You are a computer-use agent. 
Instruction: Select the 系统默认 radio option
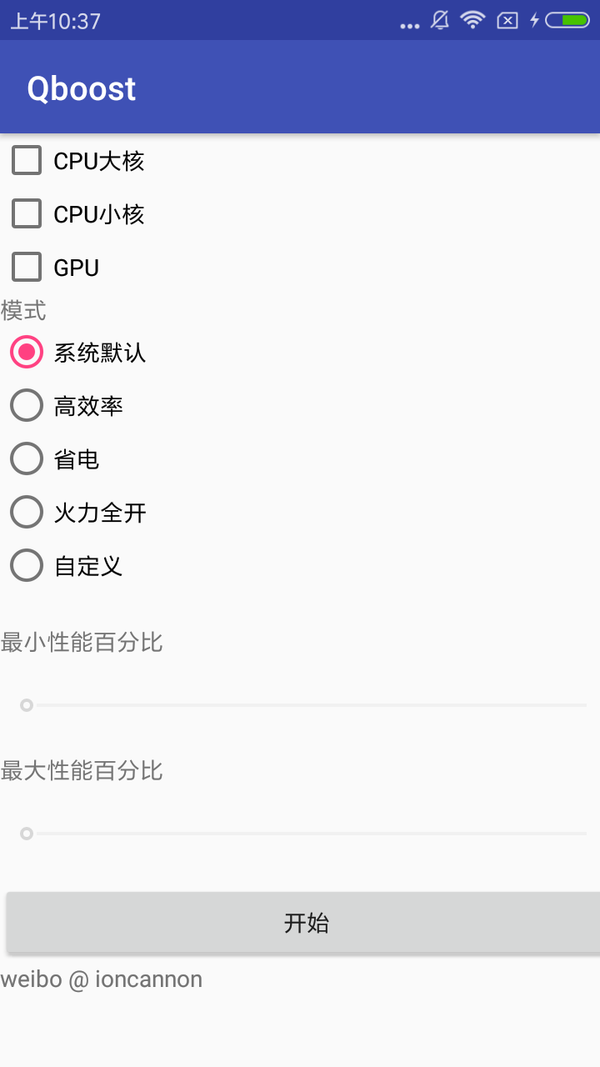click(27, 352)
